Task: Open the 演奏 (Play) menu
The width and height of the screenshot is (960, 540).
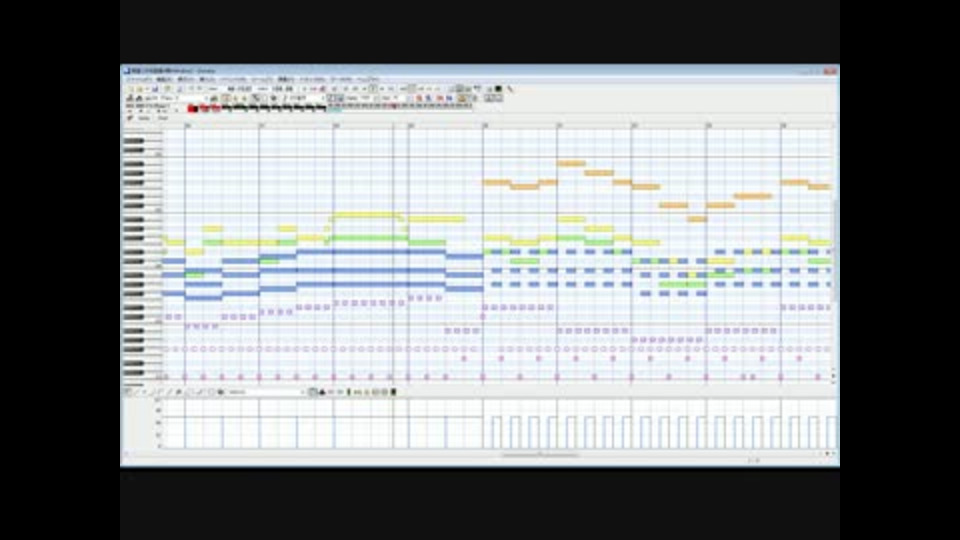Action: click(x=285, y=79)
